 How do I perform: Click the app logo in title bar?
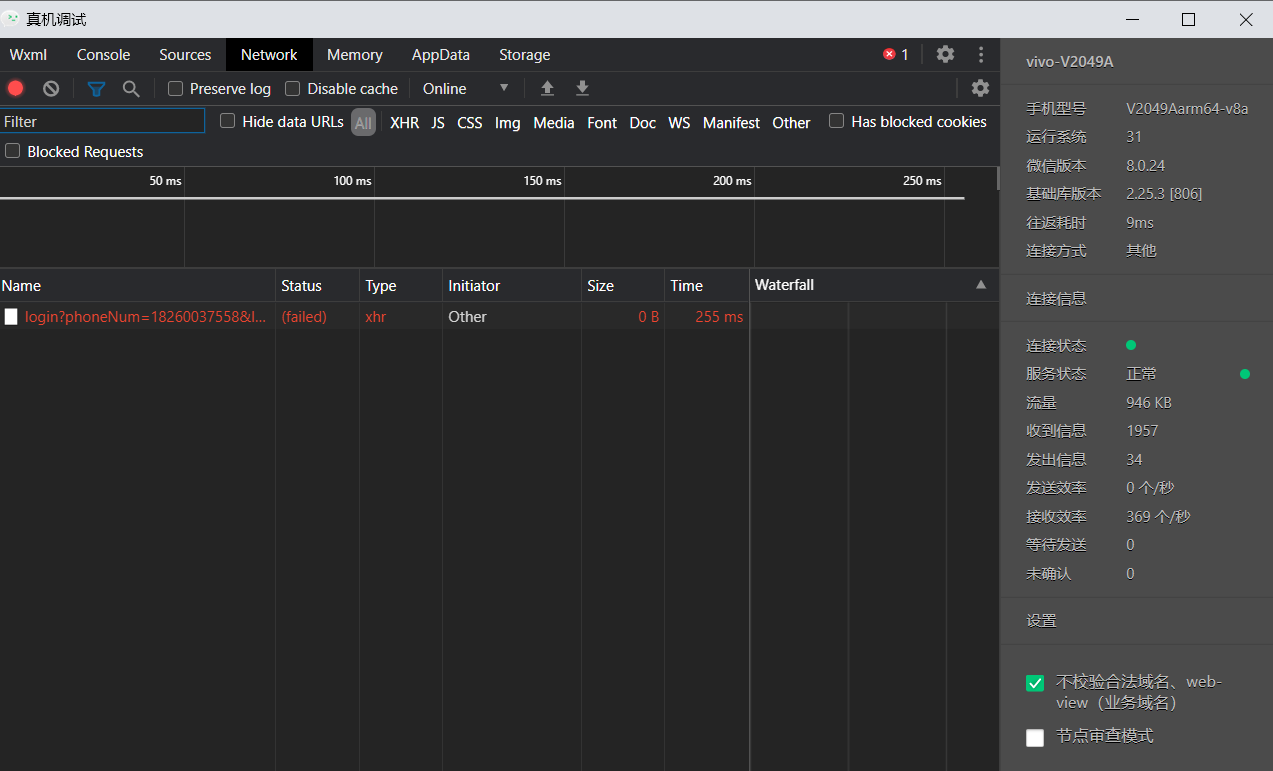12,19
